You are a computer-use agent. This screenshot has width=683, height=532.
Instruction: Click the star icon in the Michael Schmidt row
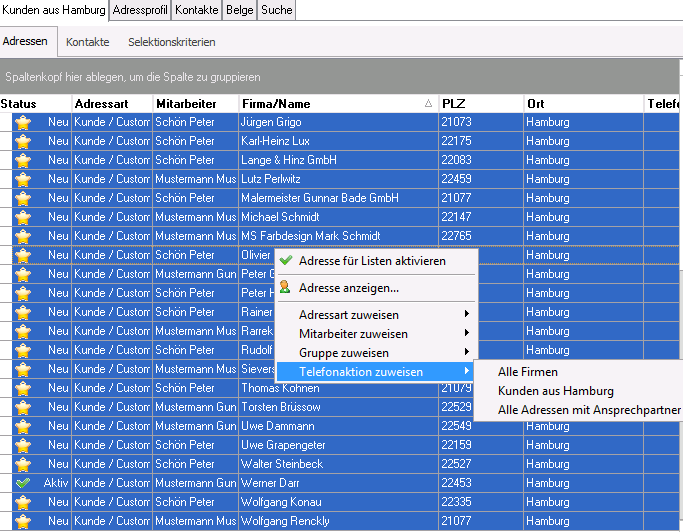[23, 217]
